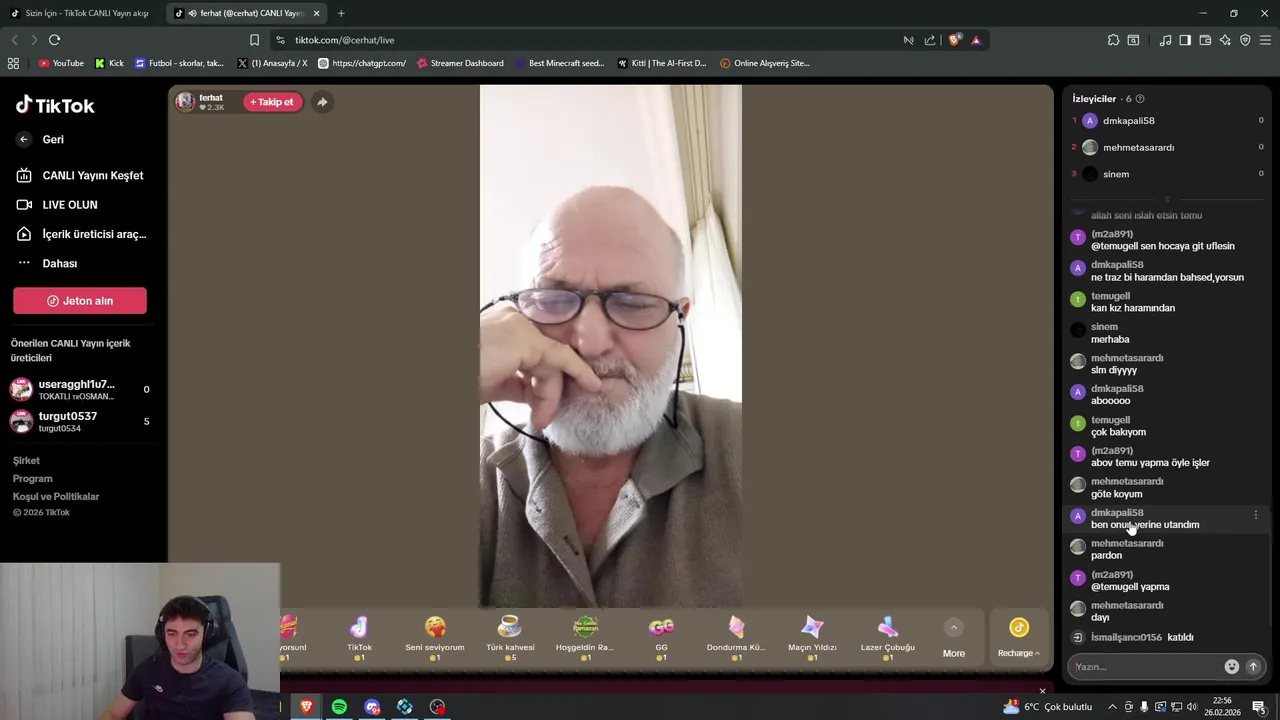Open a new browser tab with plus
The height and width of the screenshot is (720, 1280).
click(341, 13)
